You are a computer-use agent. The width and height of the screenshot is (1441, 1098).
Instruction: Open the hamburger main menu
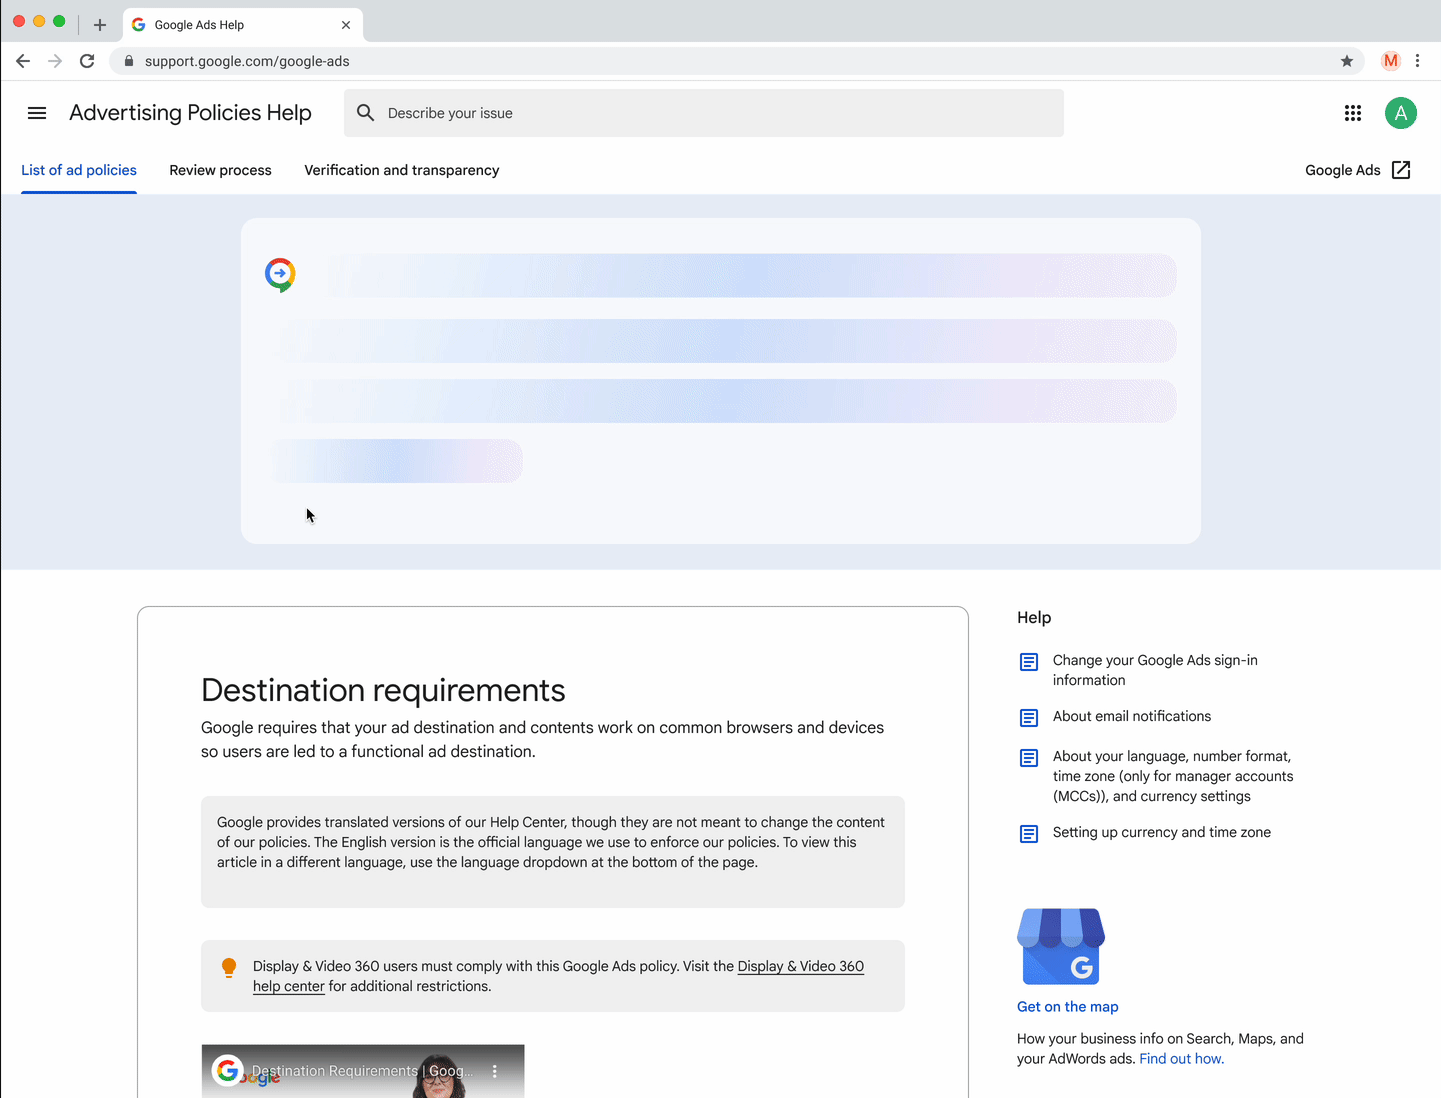(x=37, y=113)
